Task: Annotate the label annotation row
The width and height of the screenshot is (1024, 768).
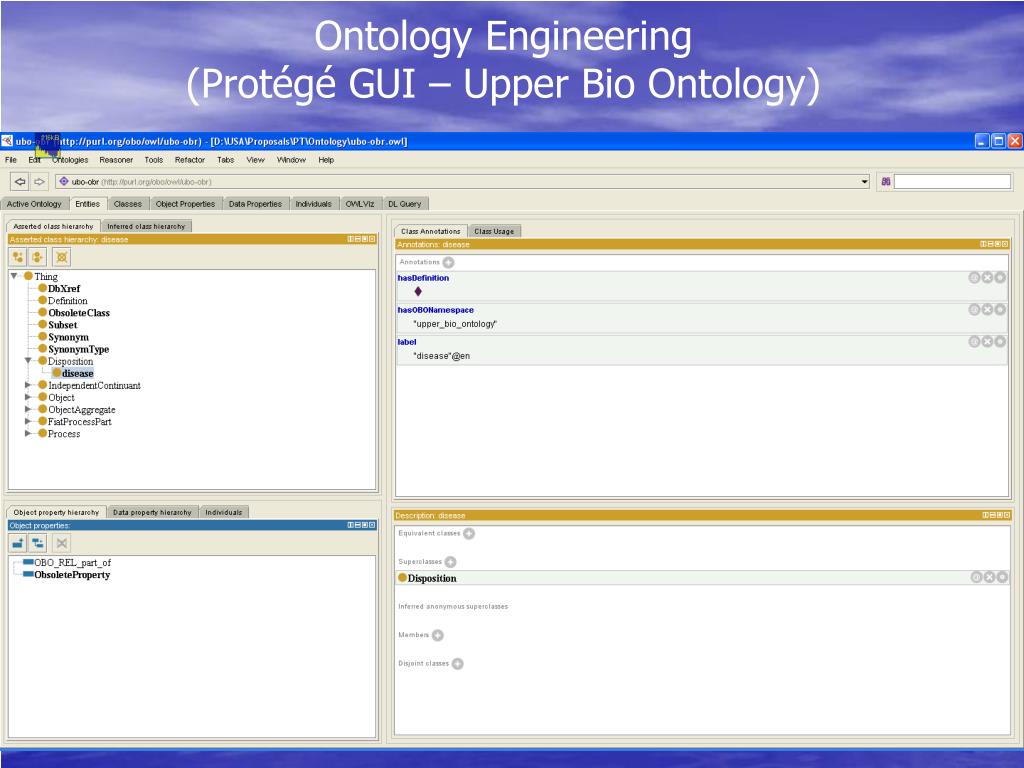Action: point(974,342)
